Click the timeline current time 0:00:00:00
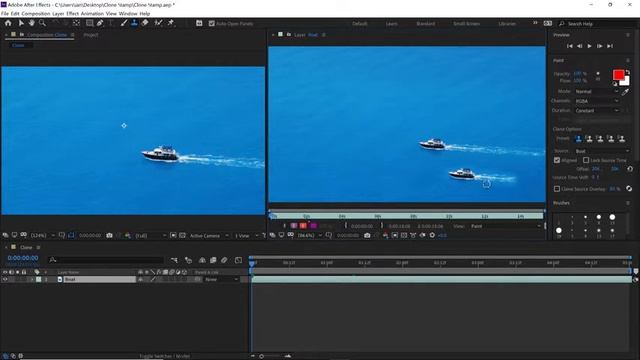 [x=23, y=258]
